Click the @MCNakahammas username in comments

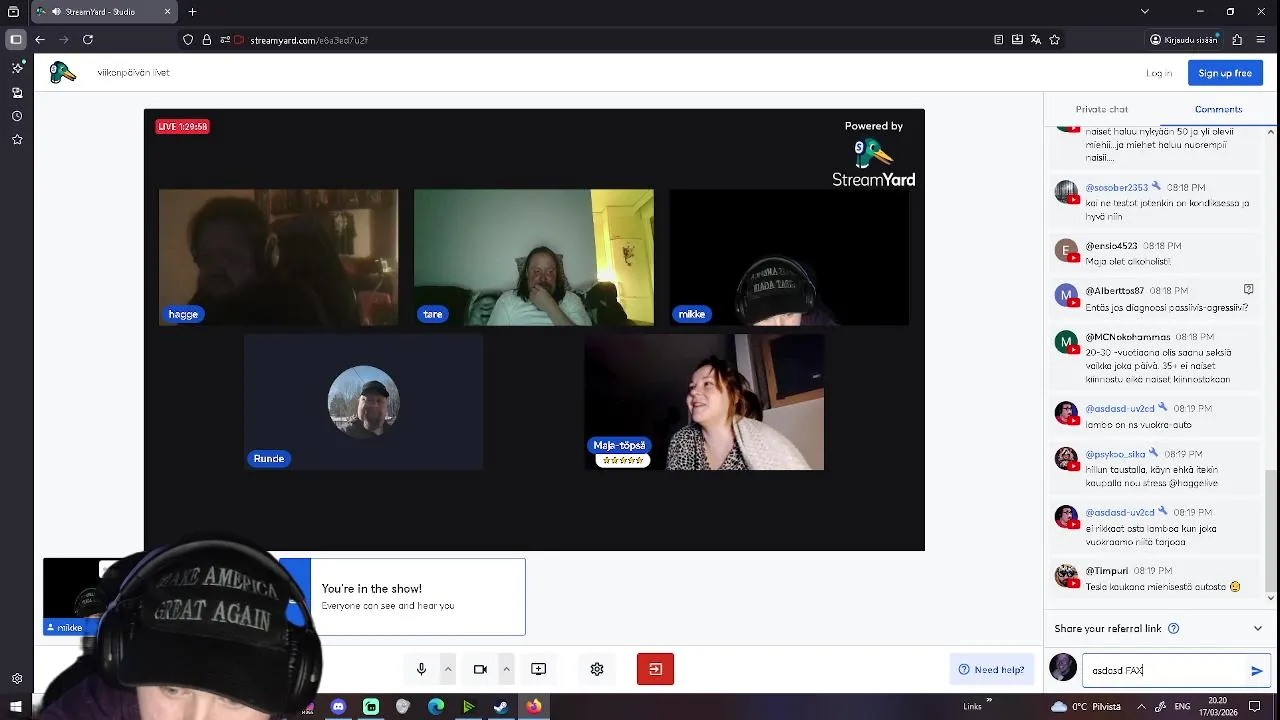[x=1128, y=337]
